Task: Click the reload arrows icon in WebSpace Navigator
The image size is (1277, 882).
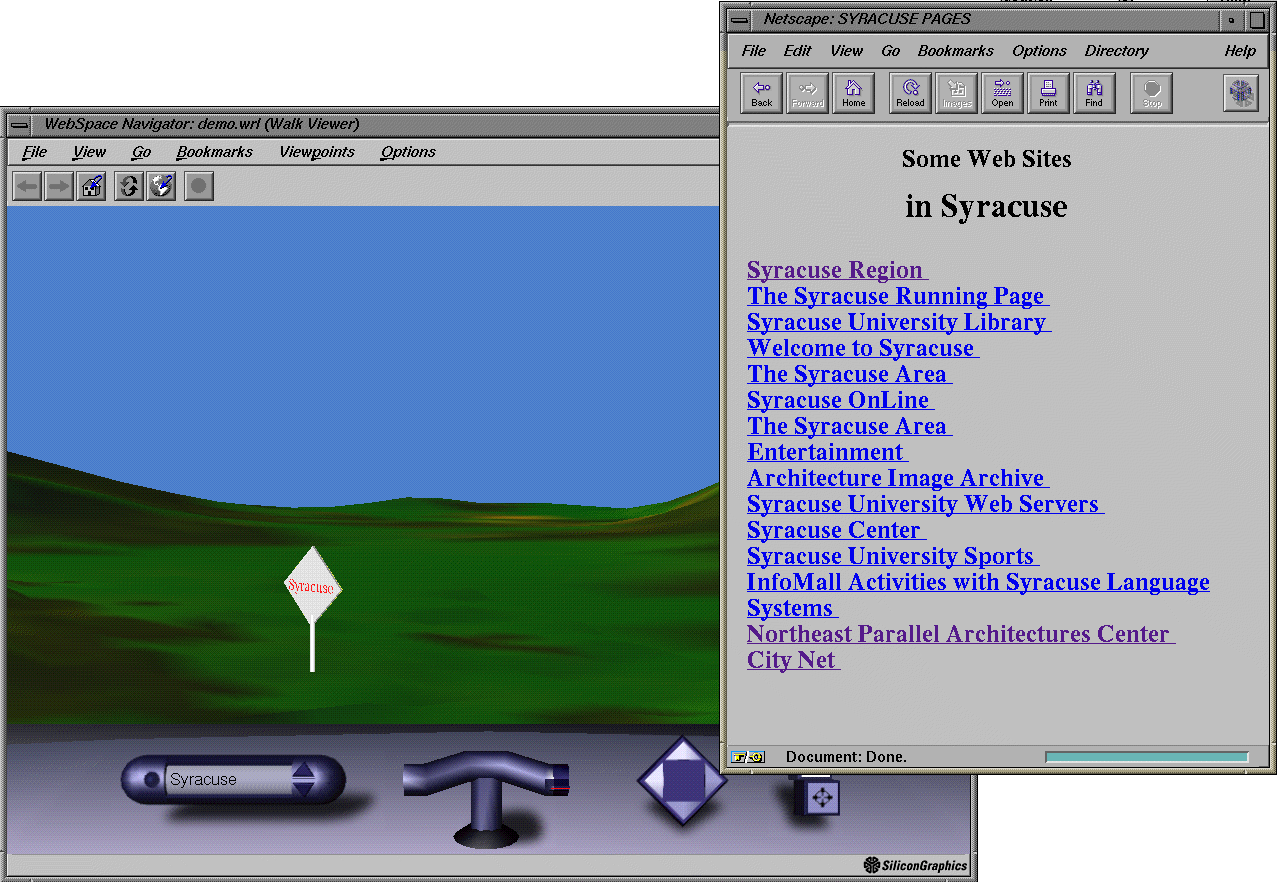Action: pos(129,186)
